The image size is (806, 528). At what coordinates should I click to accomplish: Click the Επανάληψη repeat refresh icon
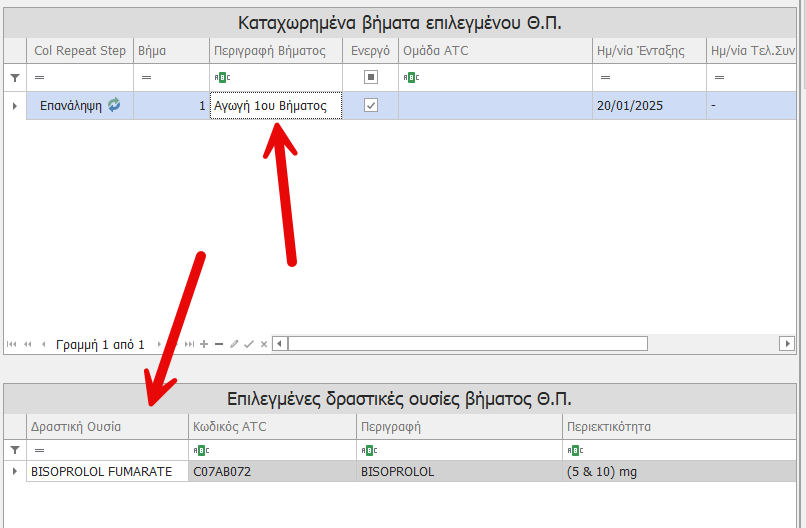(x=114, y=105)
